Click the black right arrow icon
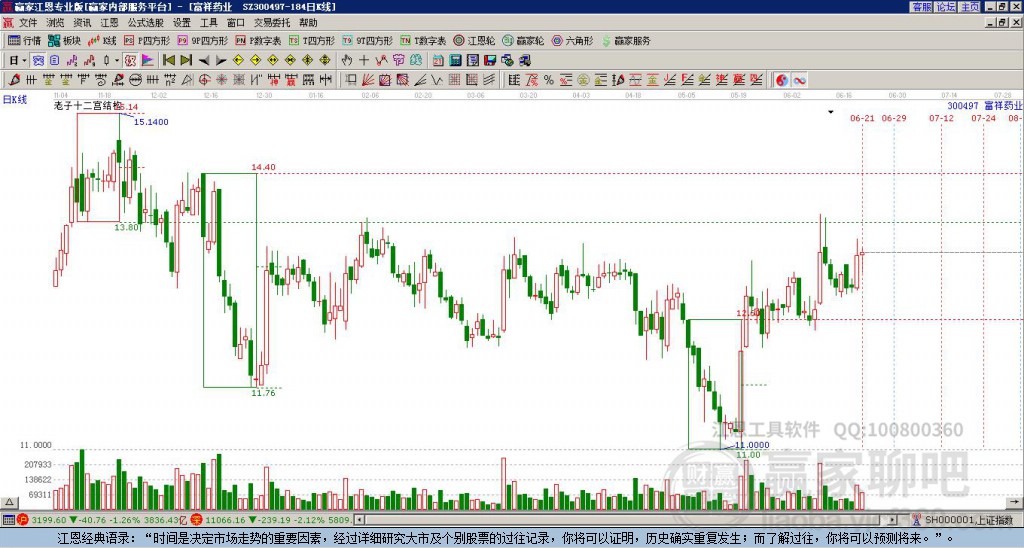 221,61
